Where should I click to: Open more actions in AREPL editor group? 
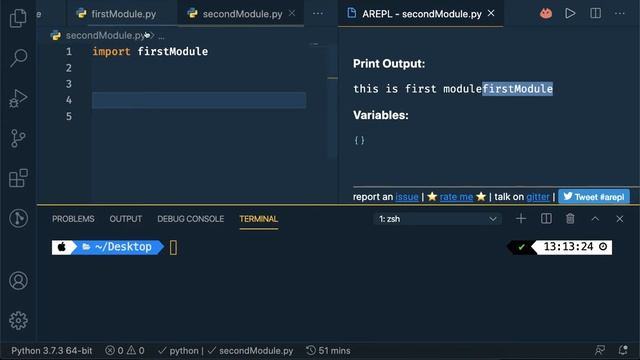click(x=620, y=13)
